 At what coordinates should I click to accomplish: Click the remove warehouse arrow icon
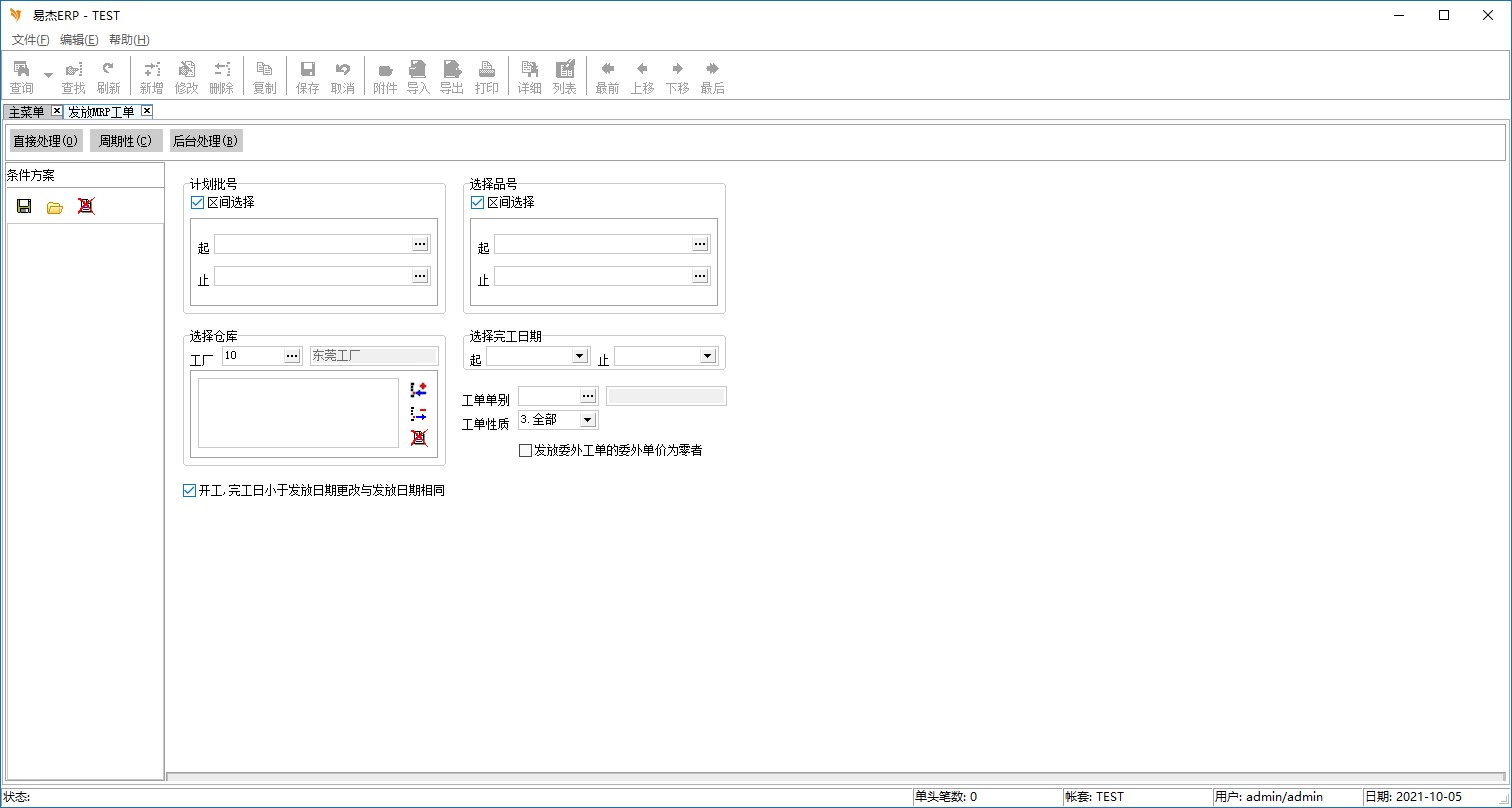pyautogui.click(x=419, y=414)
